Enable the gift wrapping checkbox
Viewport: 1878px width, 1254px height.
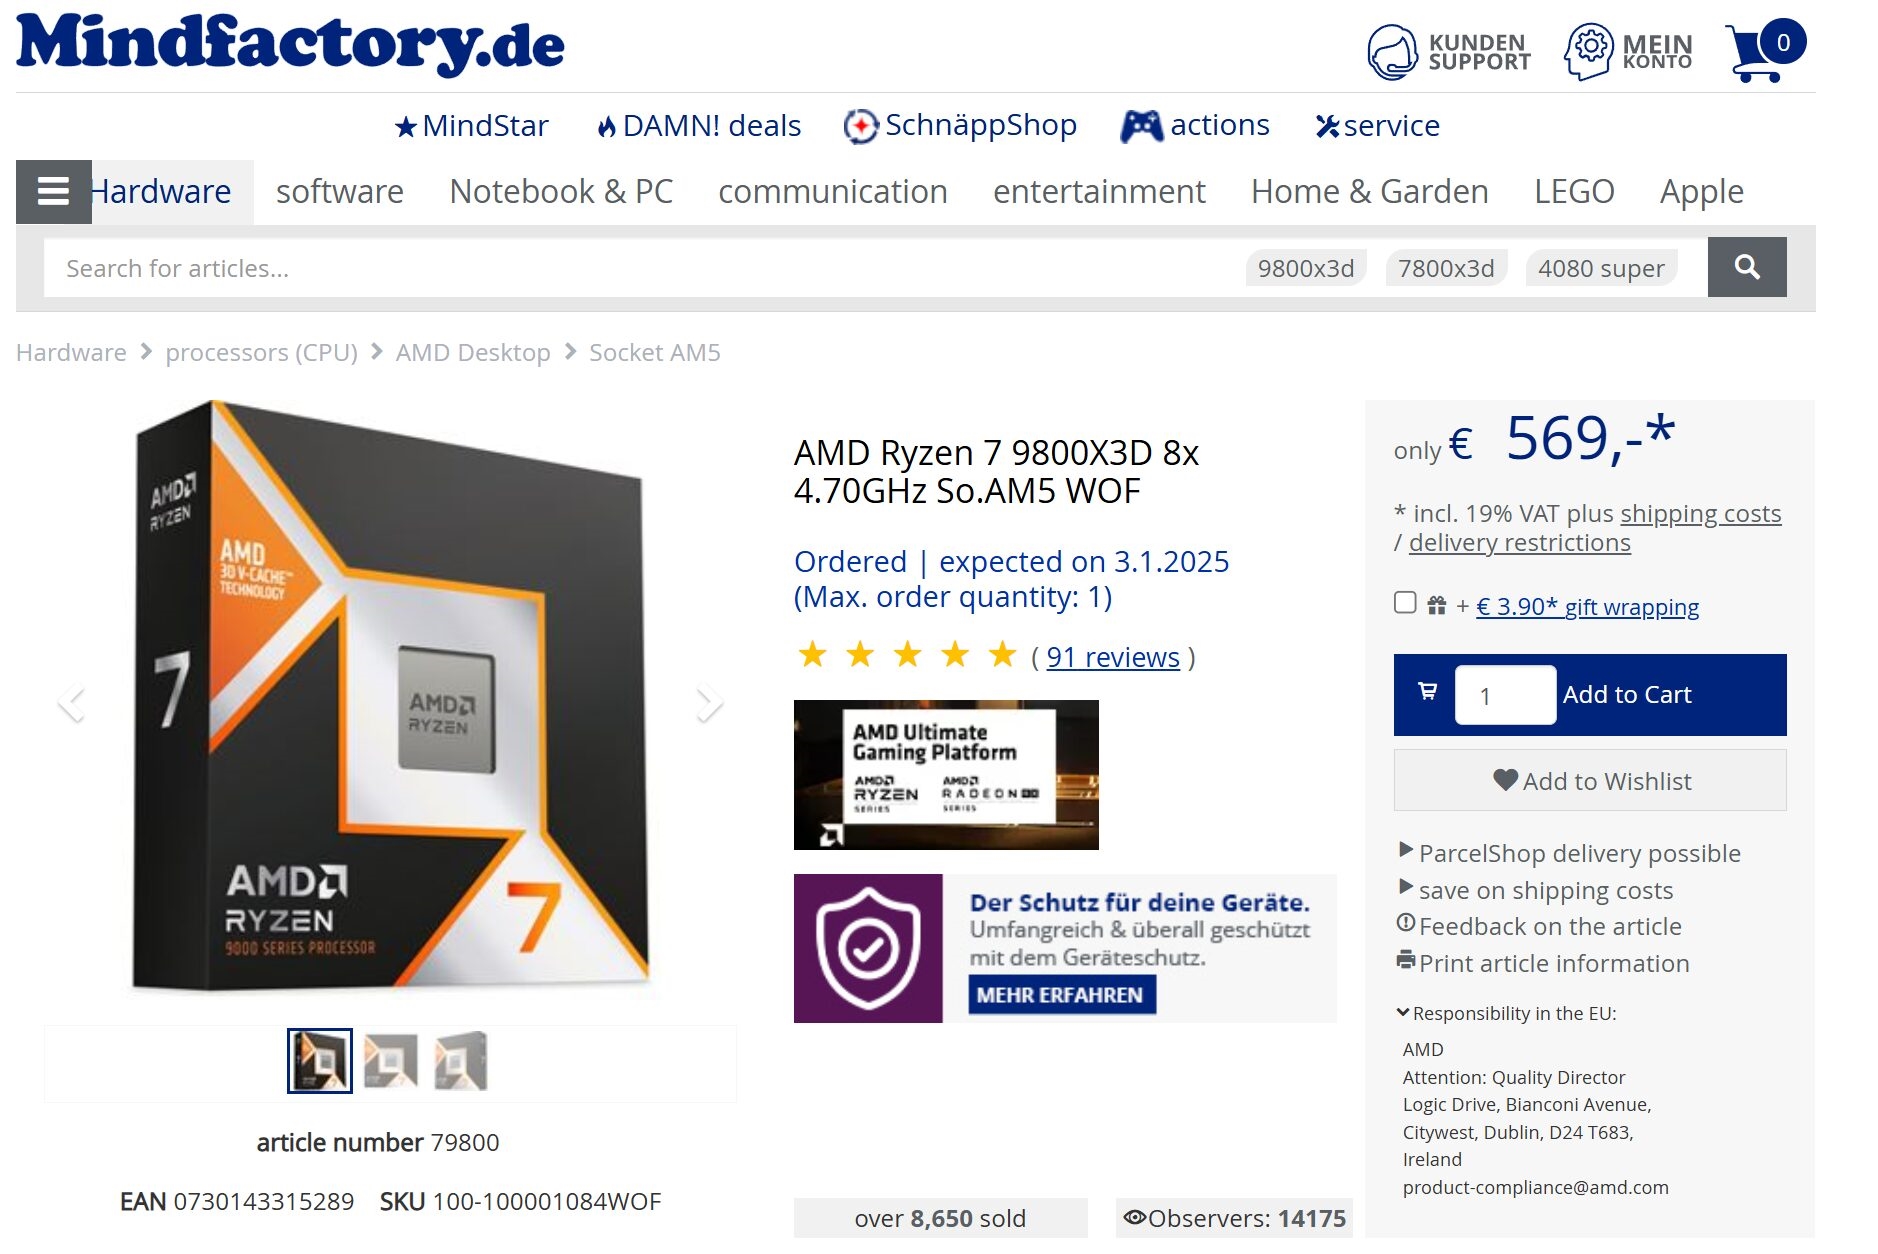tap(1405, 602)
